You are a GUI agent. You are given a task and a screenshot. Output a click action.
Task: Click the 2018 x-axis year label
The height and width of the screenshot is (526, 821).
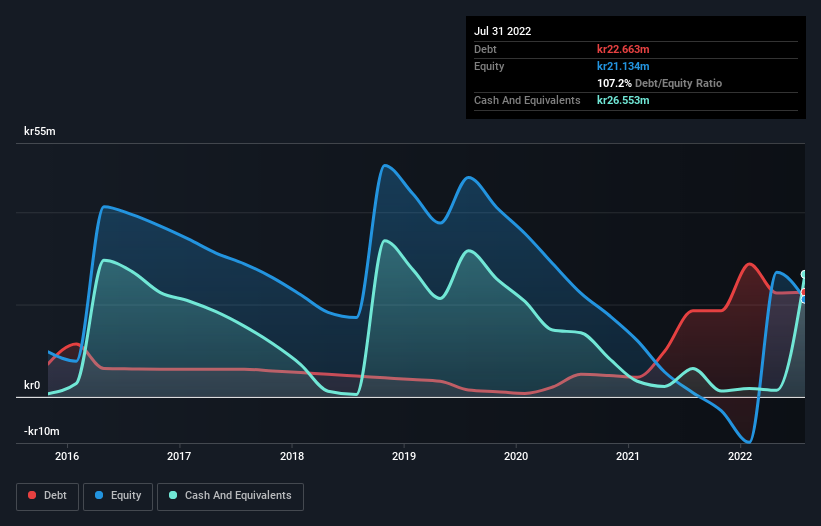[x=291, y=457]
